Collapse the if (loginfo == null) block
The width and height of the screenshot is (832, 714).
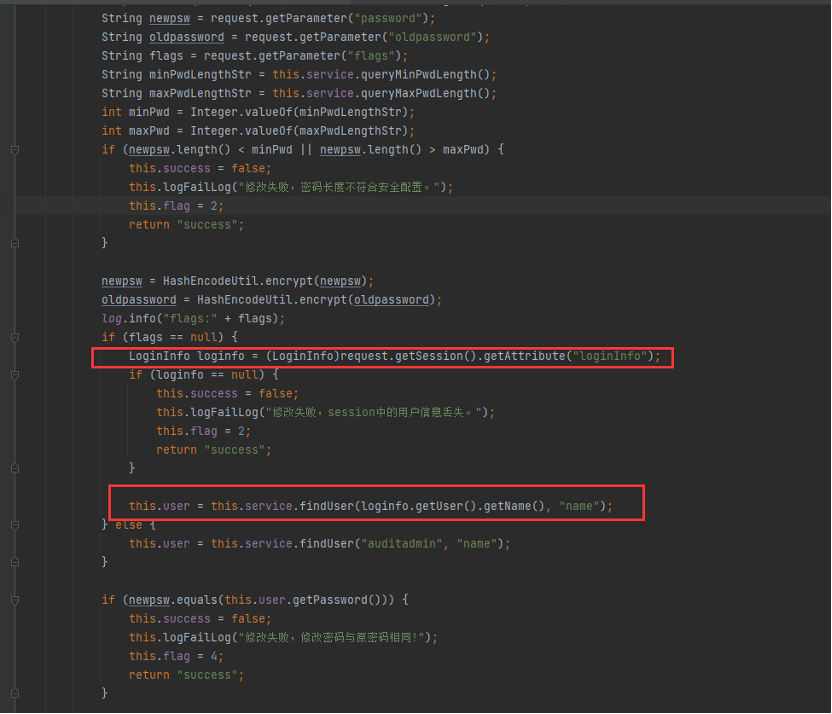pyautogui.click(x=15, y=375)
